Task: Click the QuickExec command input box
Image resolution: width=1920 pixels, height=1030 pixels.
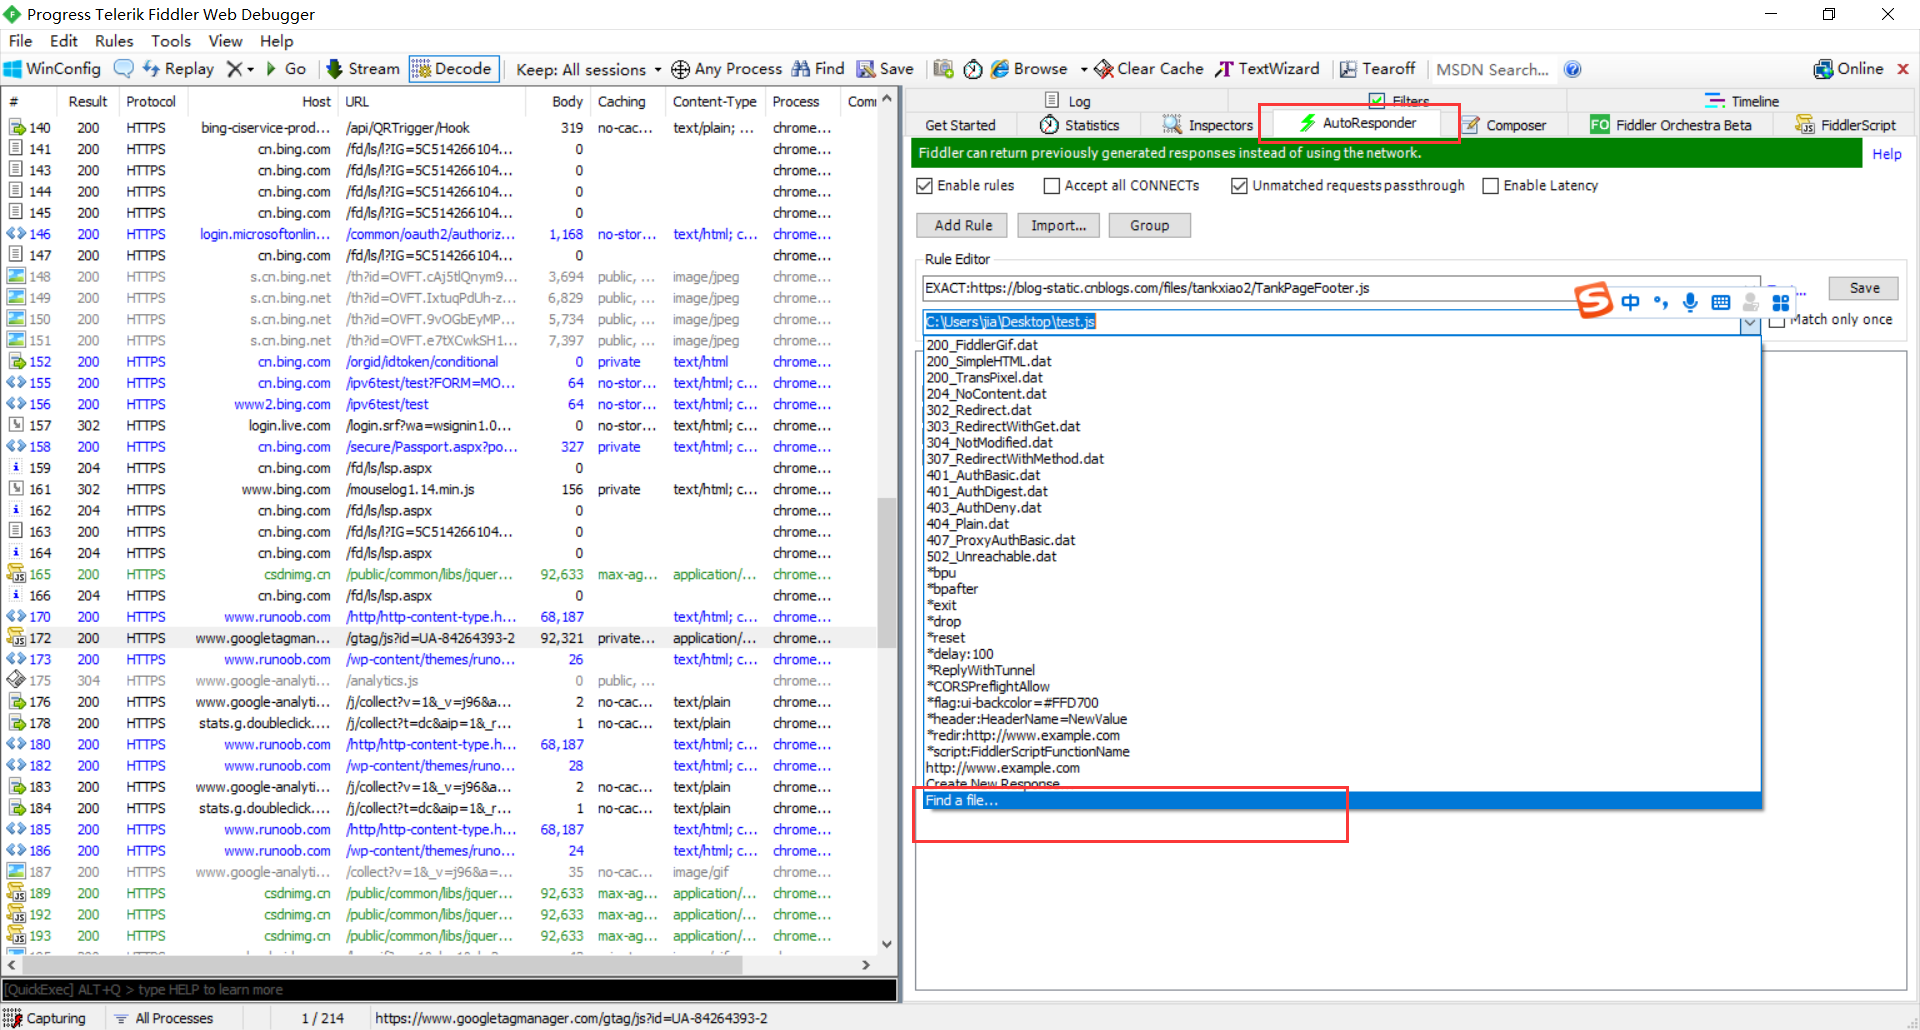Action: pyautogui.click(x=449, y=990)
